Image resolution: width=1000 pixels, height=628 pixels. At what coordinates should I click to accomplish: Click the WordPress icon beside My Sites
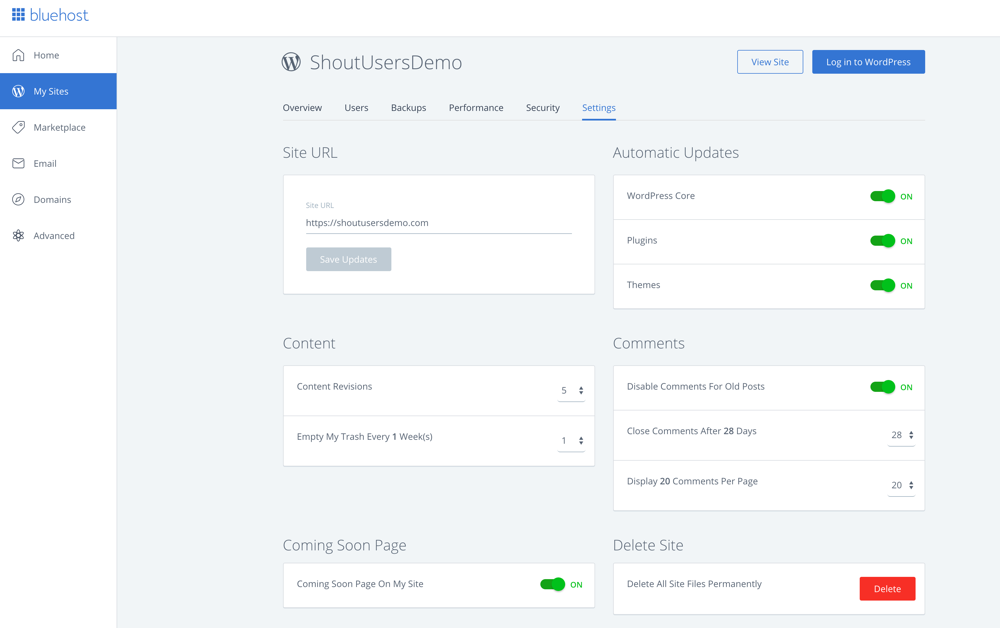[x=18, y=91]
